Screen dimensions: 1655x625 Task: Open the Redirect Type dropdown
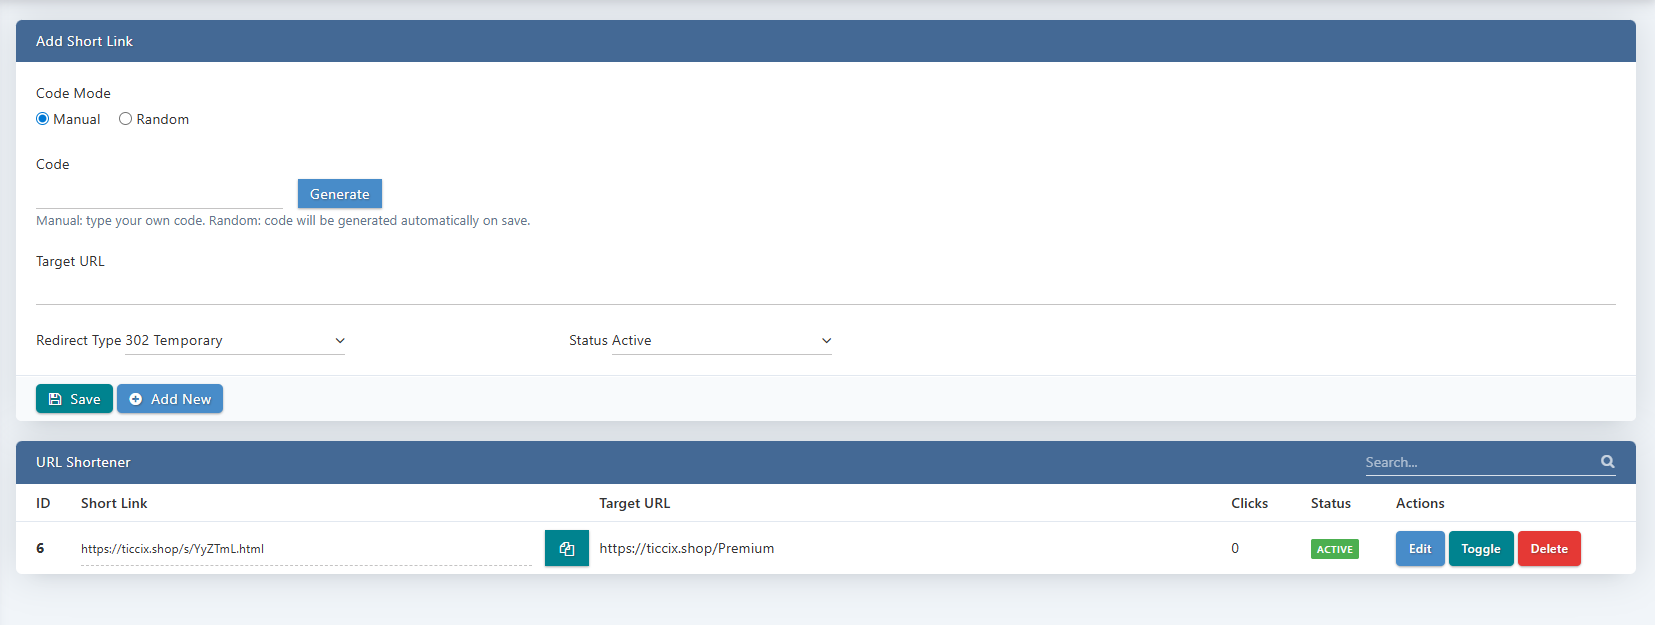pos(235,341)
